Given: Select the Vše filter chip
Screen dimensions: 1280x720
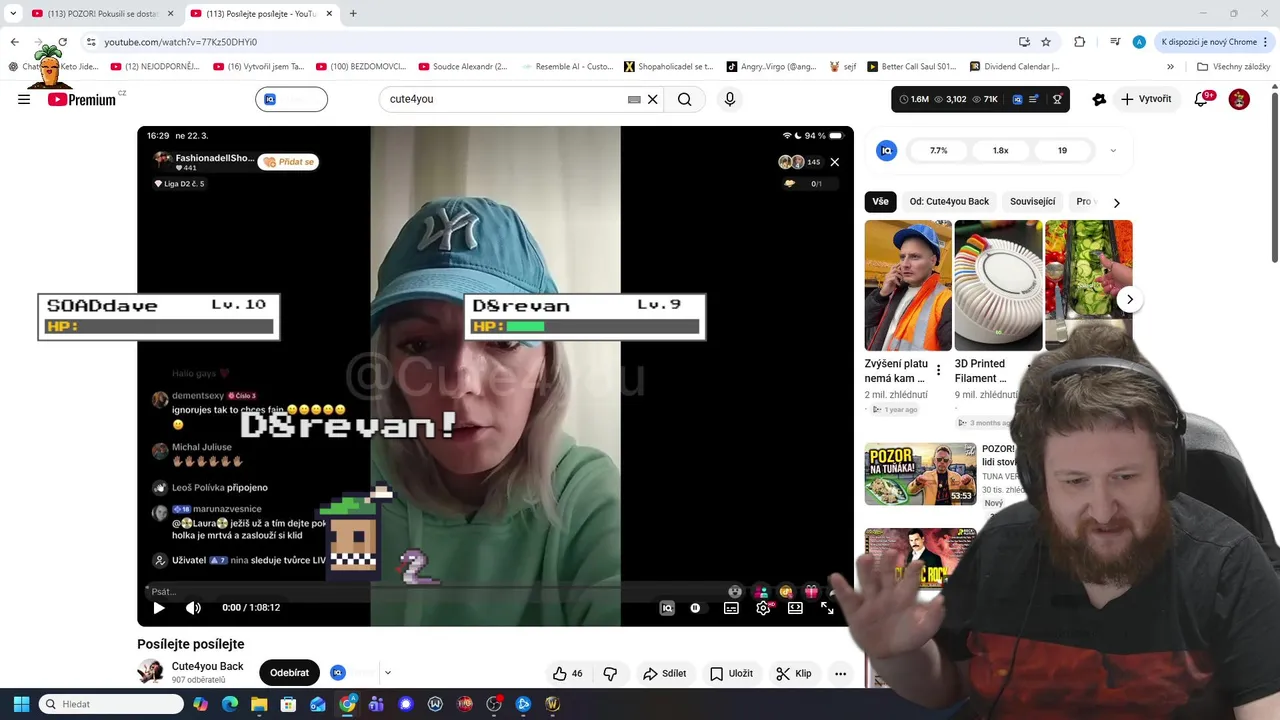Looking at the screenshot, I should click(880, 201).
